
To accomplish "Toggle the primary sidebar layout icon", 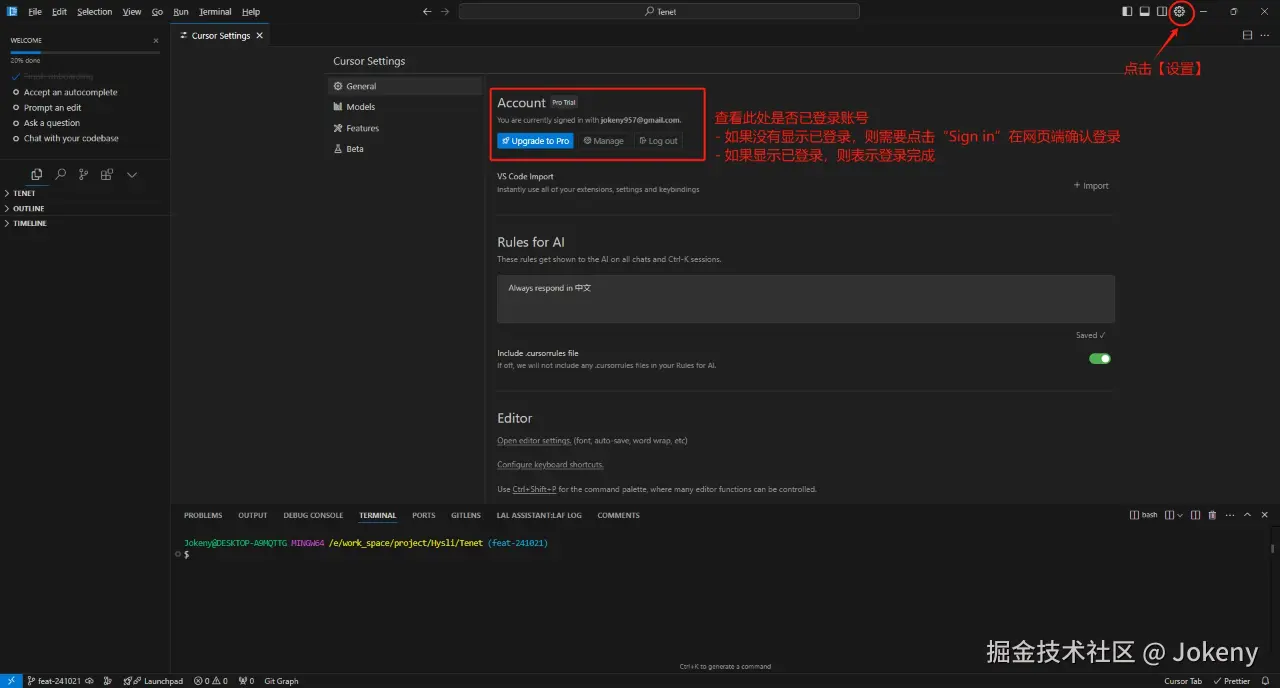I will click(1128, 11).
